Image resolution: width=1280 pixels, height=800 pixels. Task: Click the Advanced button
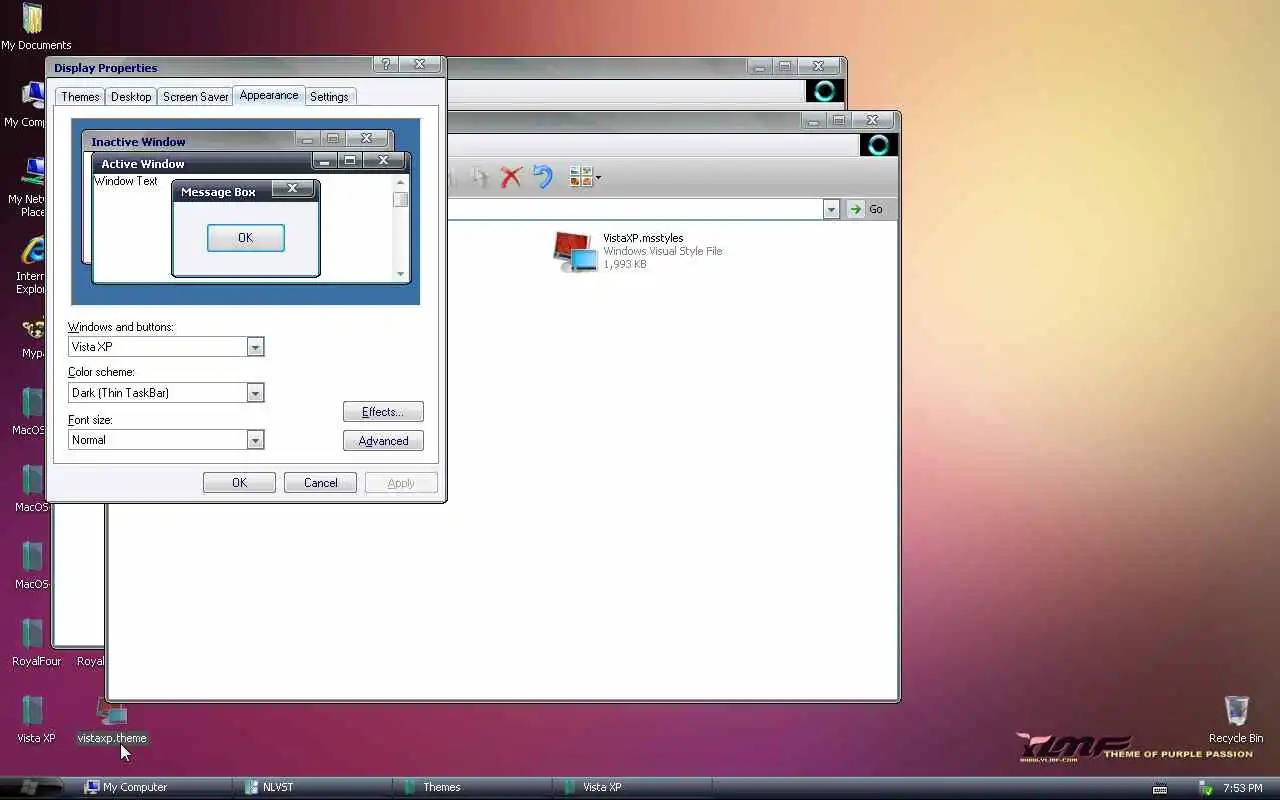coord(383,441)
